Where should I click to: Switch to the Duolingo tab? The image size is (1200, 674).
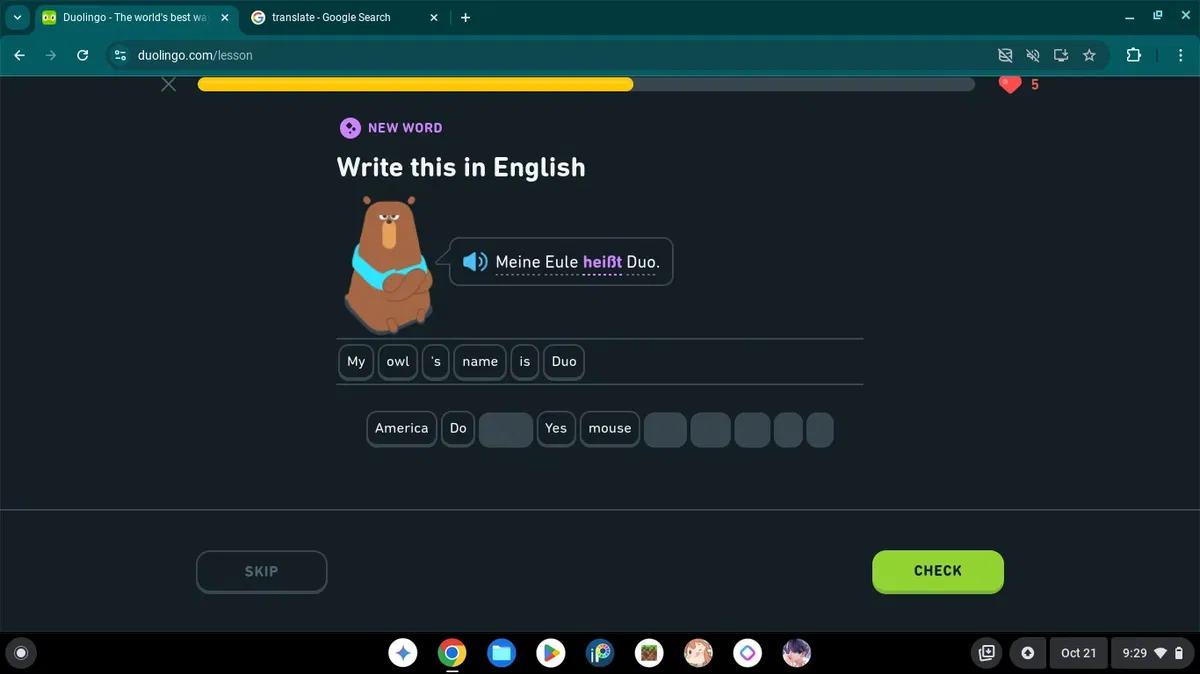[130, 17]
